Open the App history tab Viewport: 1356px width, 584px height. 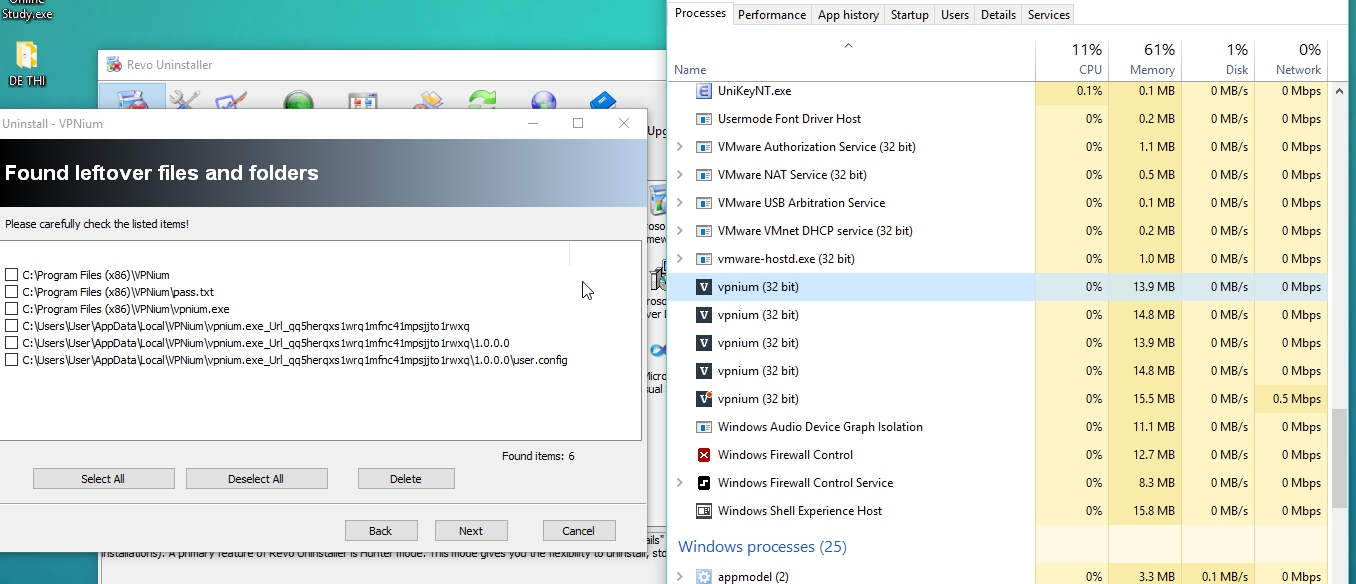[x=848, y=15]
